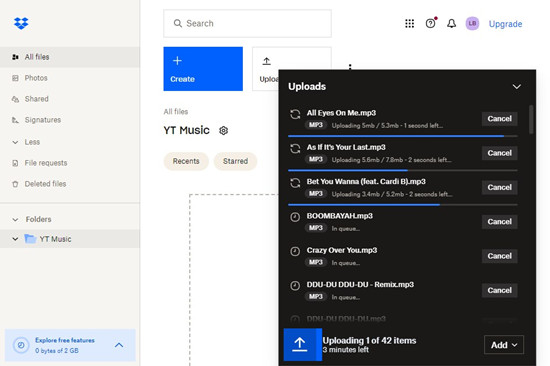Cancel the BOOMBAYAH.mp3 upload
Image resolution: width=550 pixels, height=366 pixels.
(x=499, y=222)
